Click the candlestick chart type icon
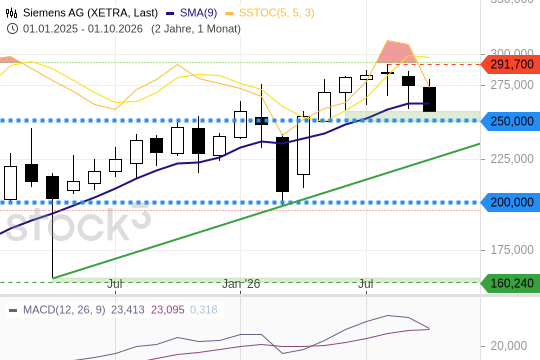 click(x=11, y=13)
